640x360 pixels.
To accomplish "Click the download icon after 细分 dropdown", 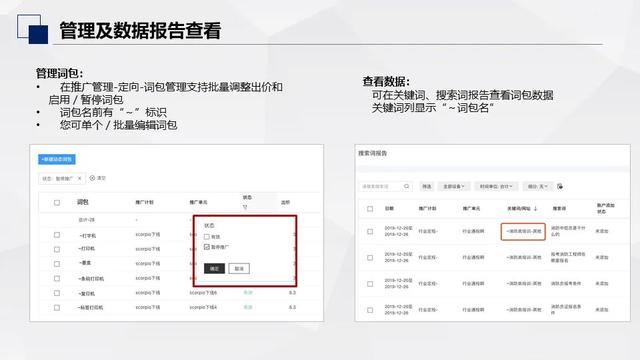I will click(x=560, y=186).
